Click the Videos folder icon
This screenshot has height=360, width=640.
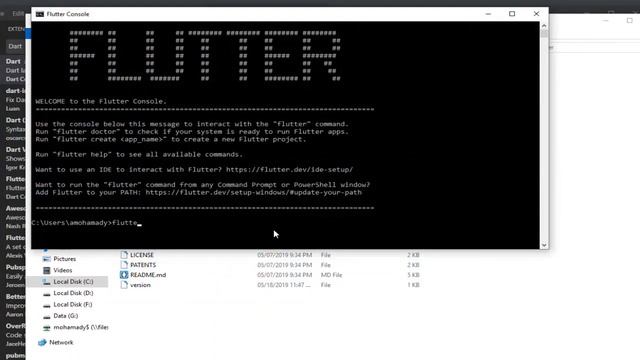coord(47,270)
